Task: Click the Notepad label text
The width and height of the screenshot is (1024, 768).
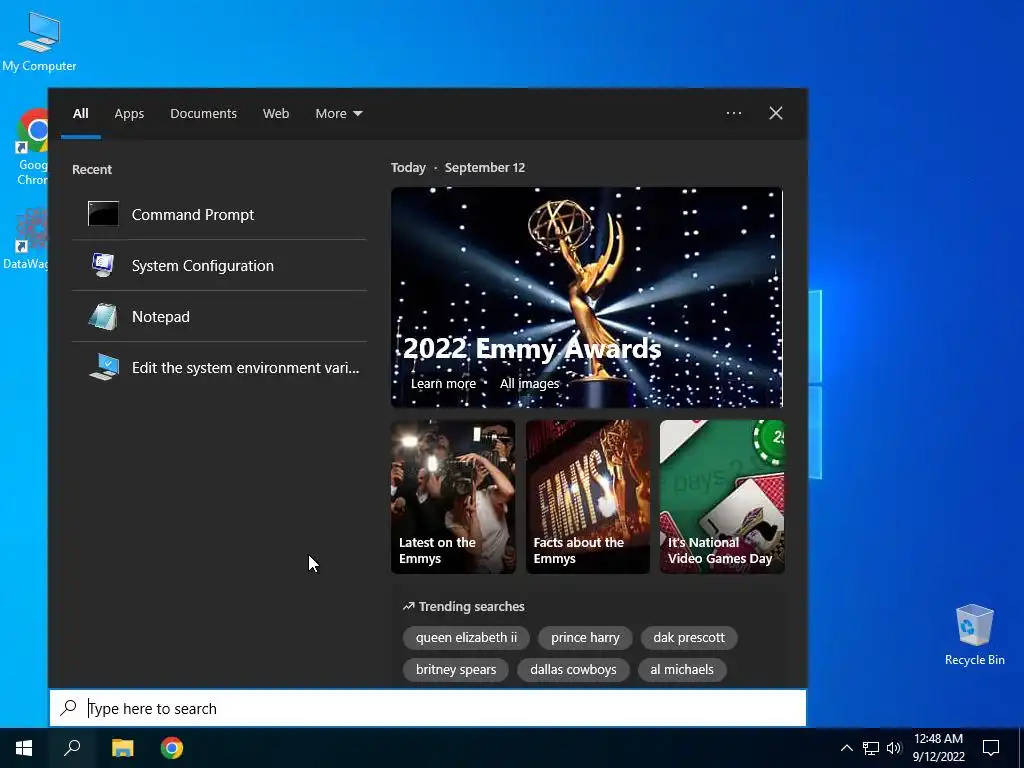Action: pyautogui.click(x=161, y=317)
